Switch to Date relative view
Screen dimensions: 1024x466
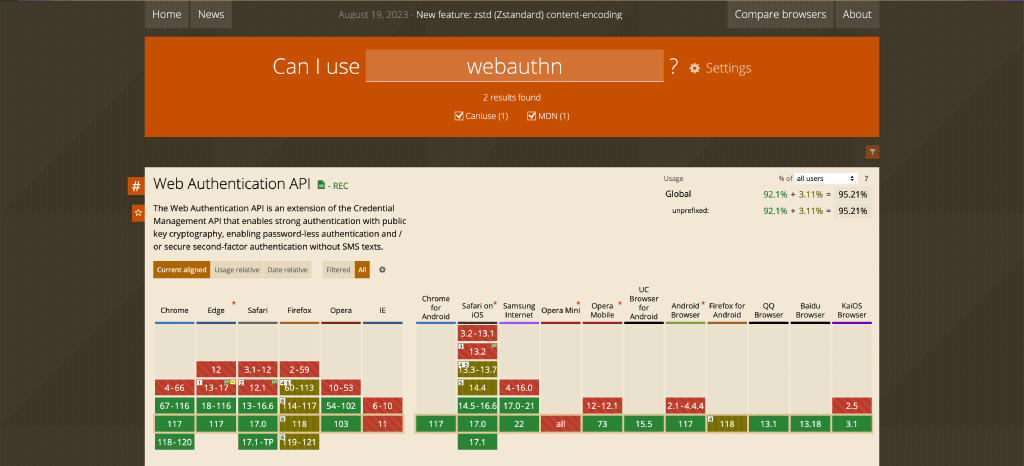(x=287, y=270)
